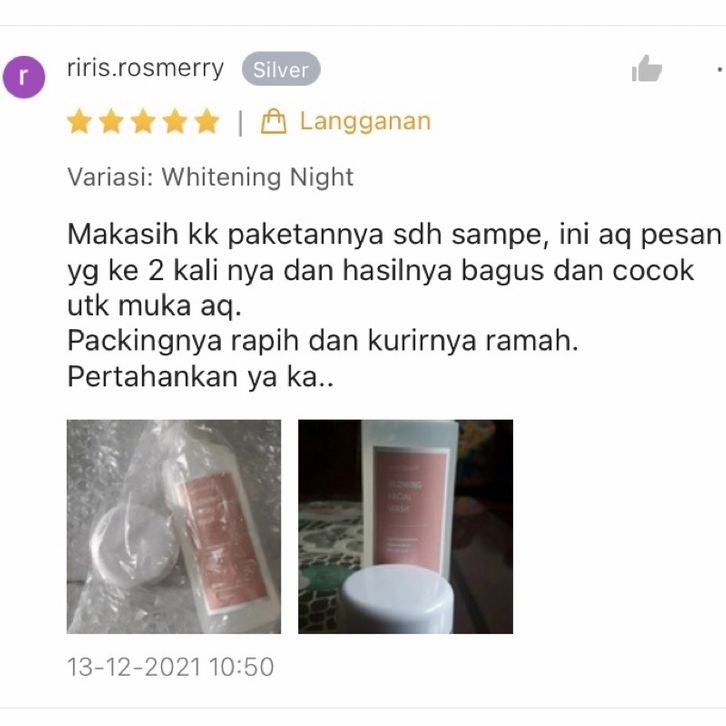Open the purple 'r' profile avatar

24,77
